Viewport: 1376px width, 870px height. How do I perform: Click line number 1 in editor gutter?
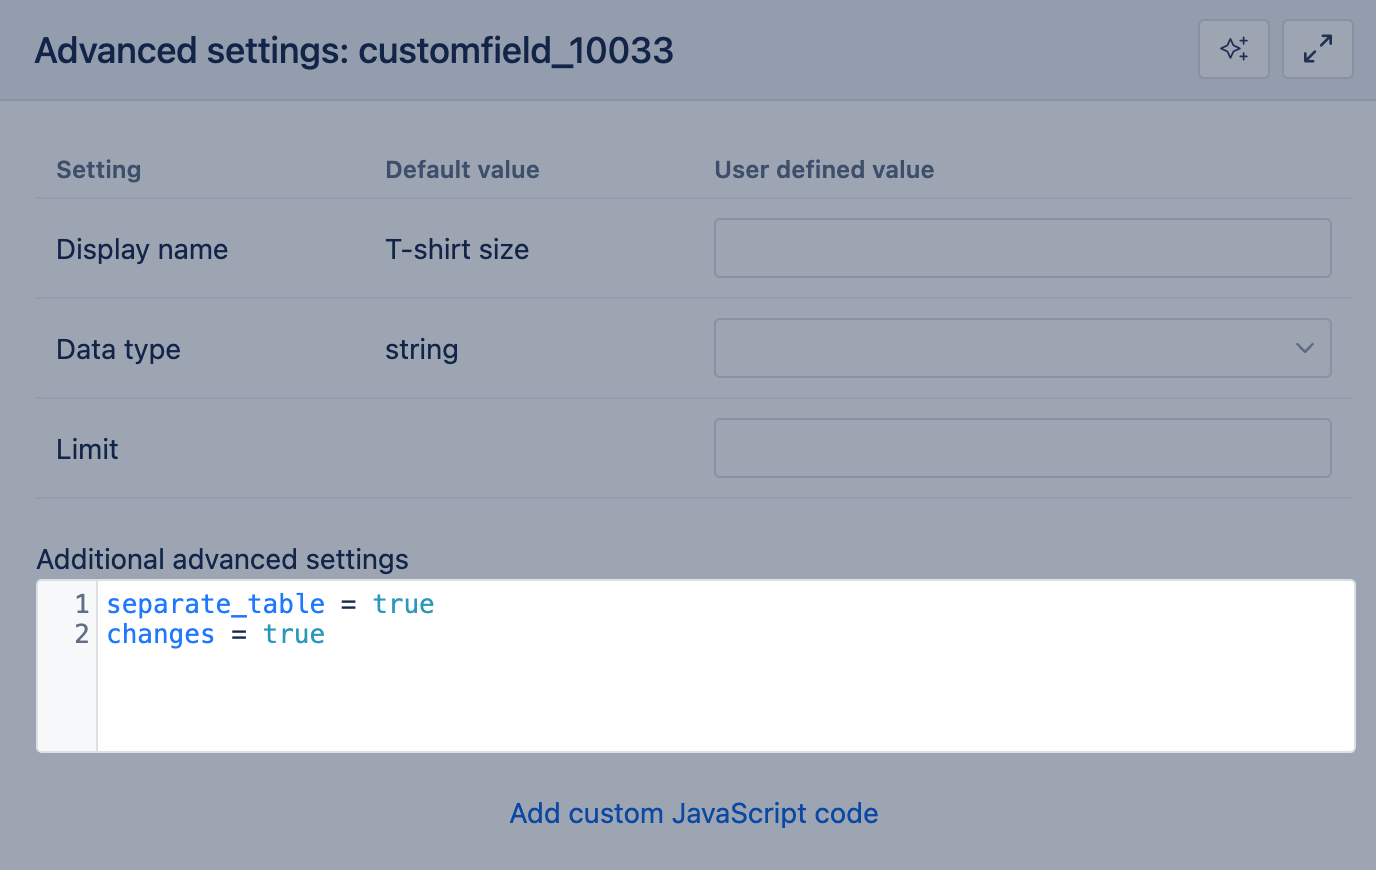81,604
